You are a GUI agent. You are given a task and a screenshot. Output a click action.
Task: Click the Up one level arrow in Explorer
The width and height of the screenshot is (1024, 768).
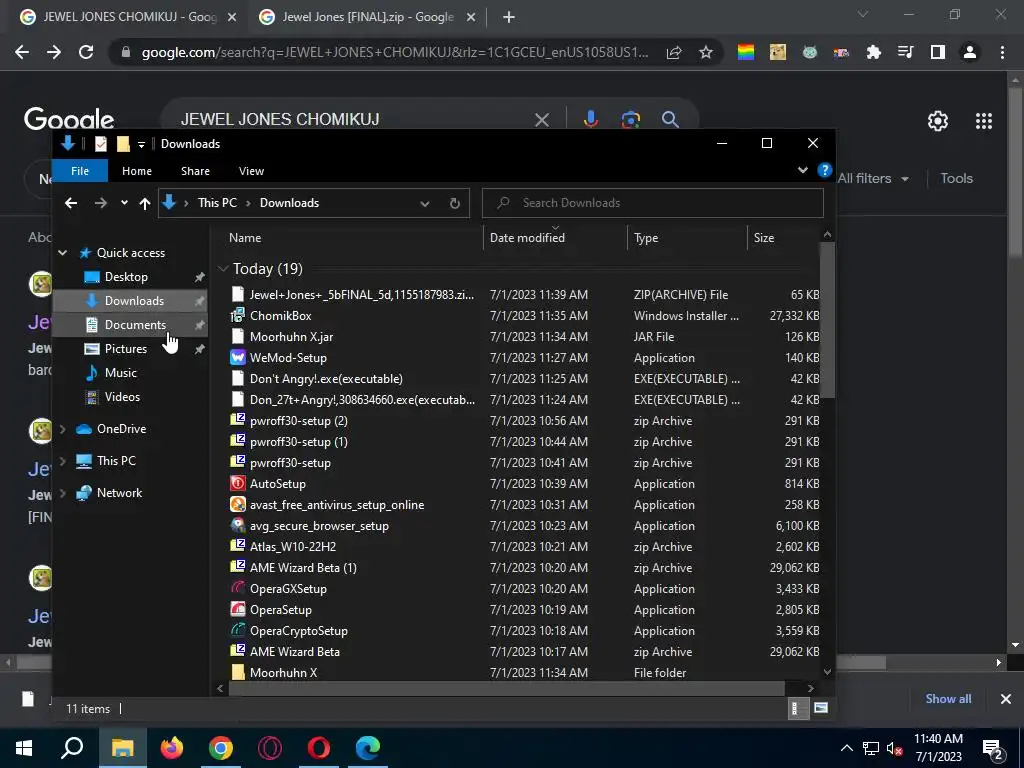coord(145,203)
